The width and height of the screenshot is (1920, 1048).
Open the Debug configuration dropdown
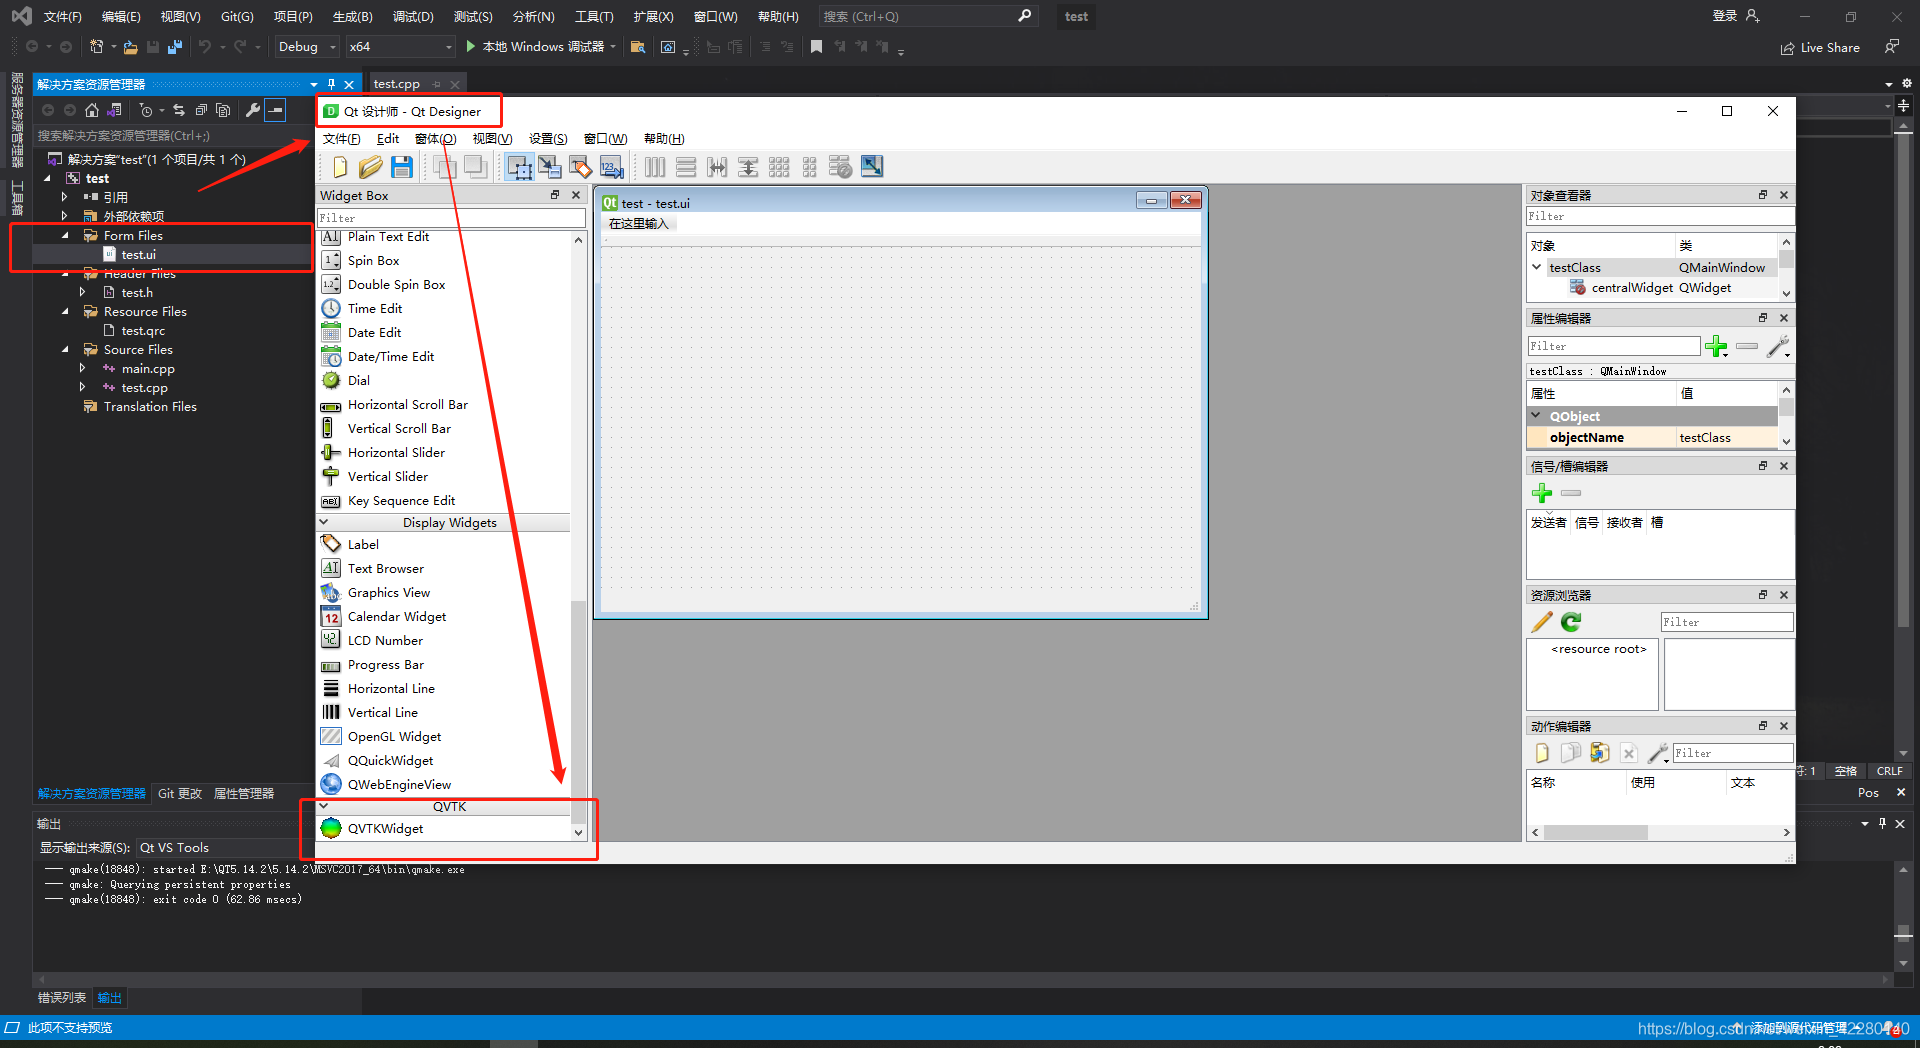(x=306, y=47)
